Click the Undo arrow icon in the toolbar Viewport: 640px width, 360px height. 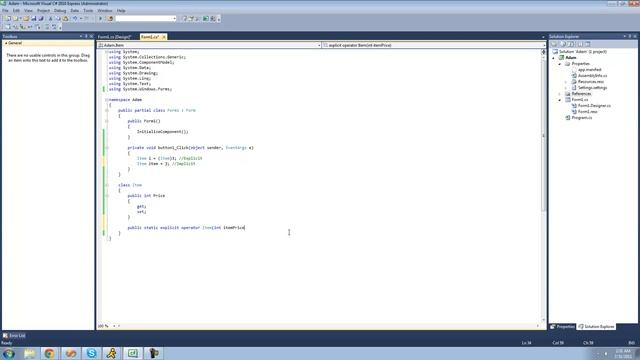pos(75,18)
